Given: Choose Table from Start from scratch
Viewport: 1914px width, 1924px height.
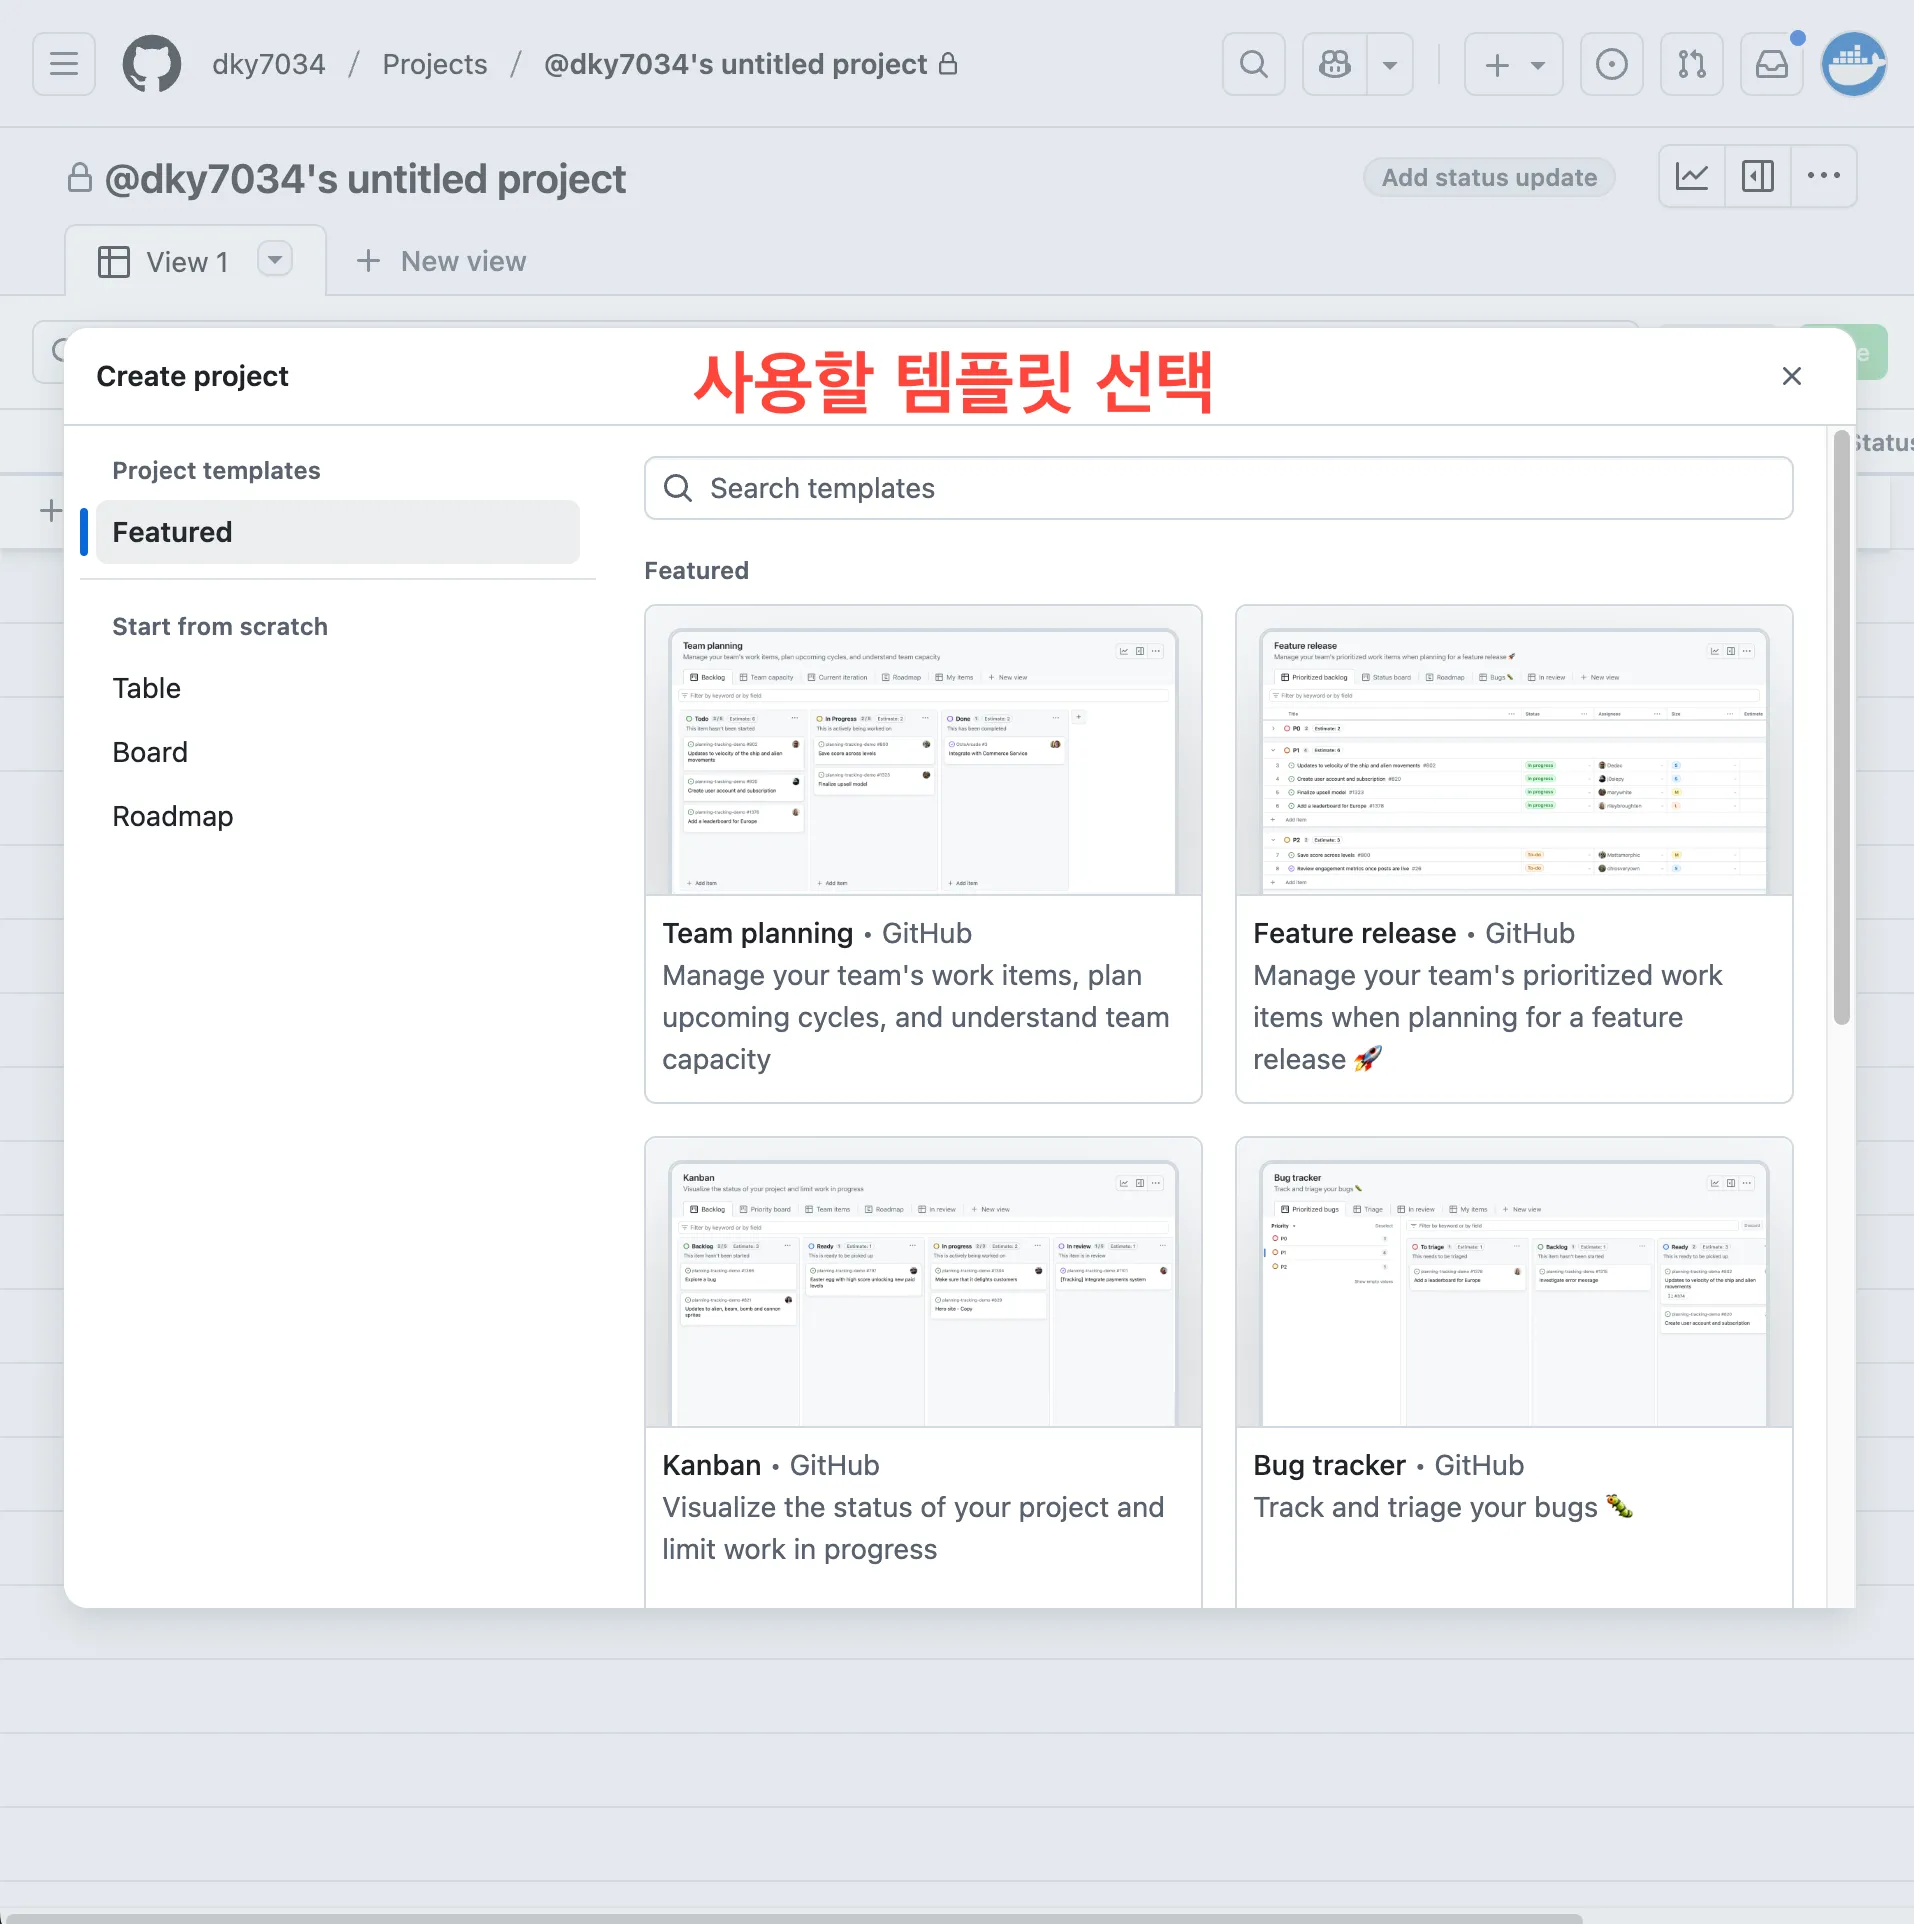Looking at the screenshot, I should pos(147,688).
